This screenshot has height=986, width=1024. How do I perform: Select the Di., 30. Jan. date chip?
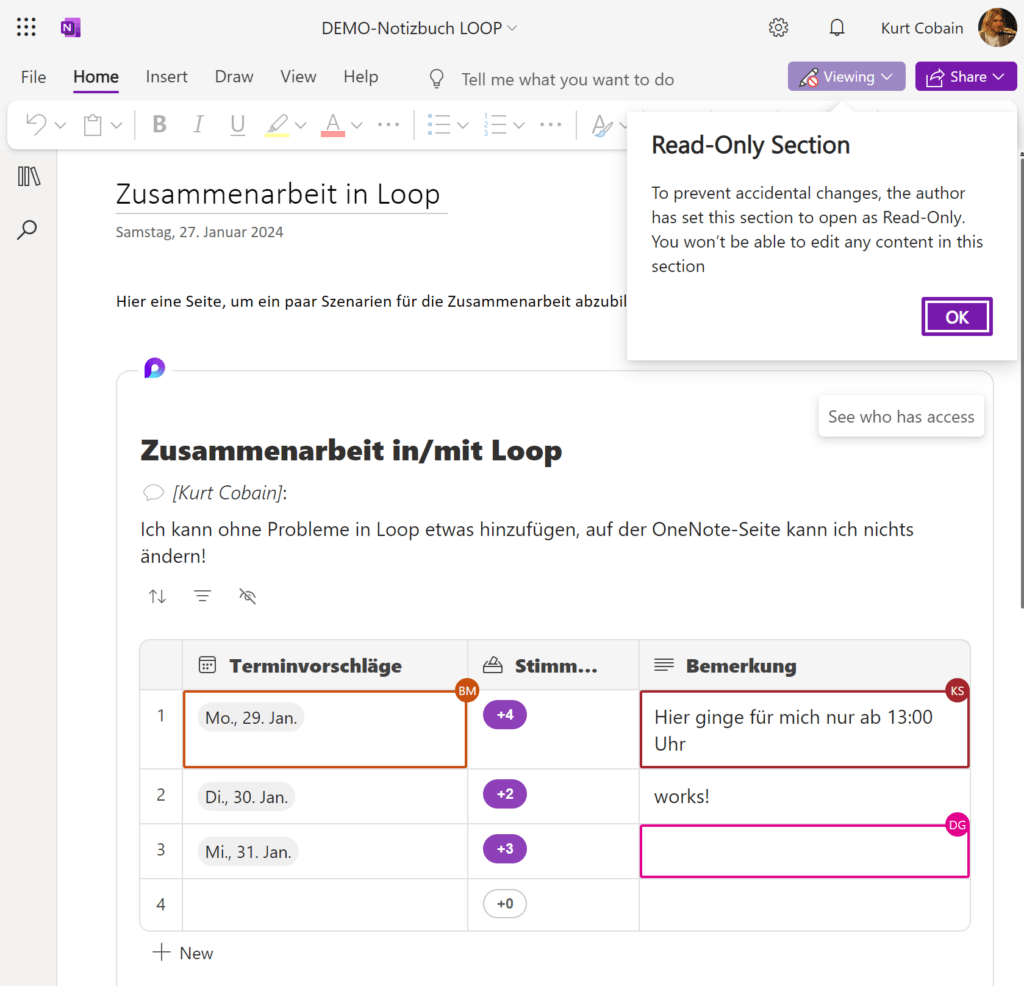[x=246, y=797]
